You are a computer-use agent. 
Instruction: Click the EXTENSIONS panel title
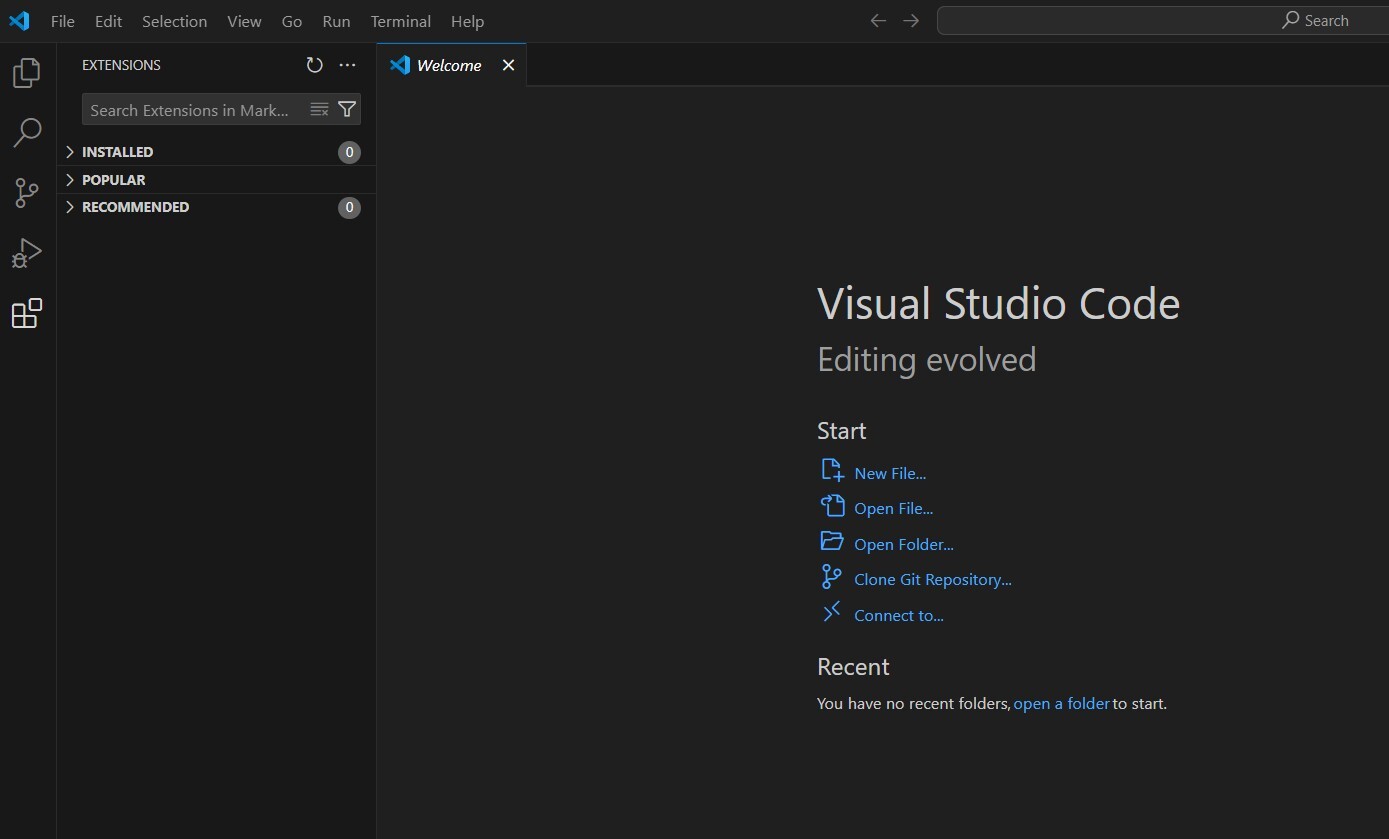(121, 65)
